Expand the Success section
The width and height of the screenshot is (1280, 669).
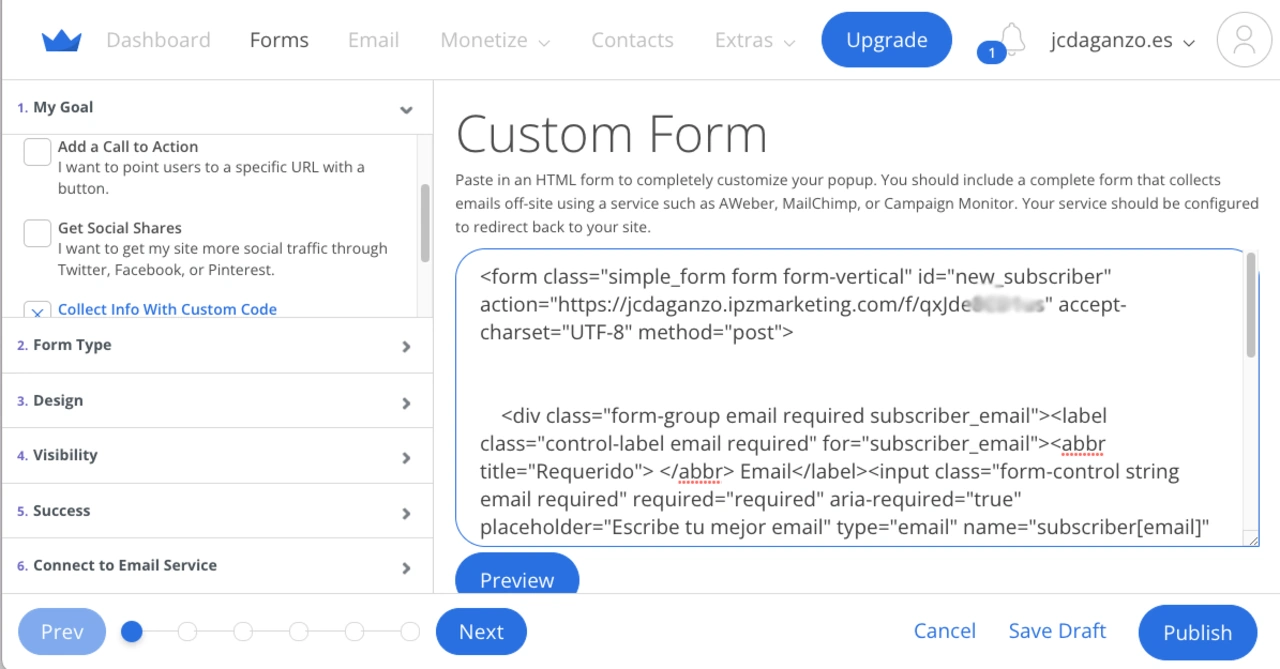click(217, 511)
